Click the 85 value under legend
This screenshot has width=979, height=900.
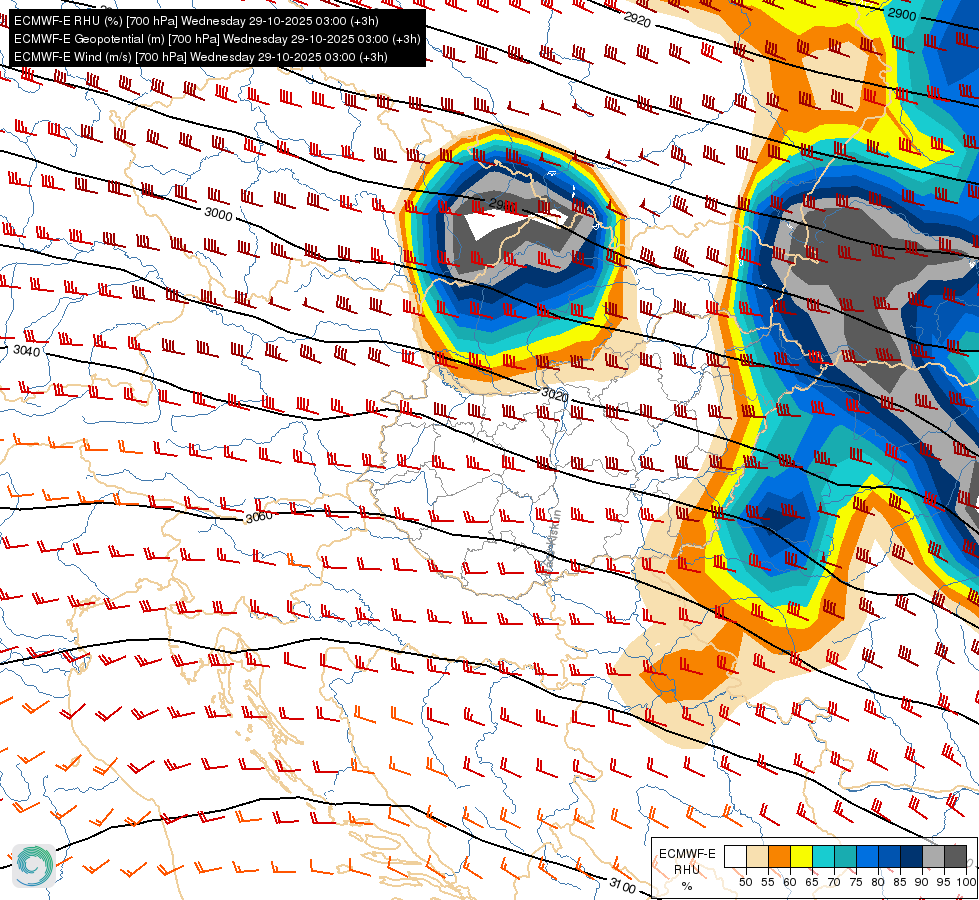(900, 882)
